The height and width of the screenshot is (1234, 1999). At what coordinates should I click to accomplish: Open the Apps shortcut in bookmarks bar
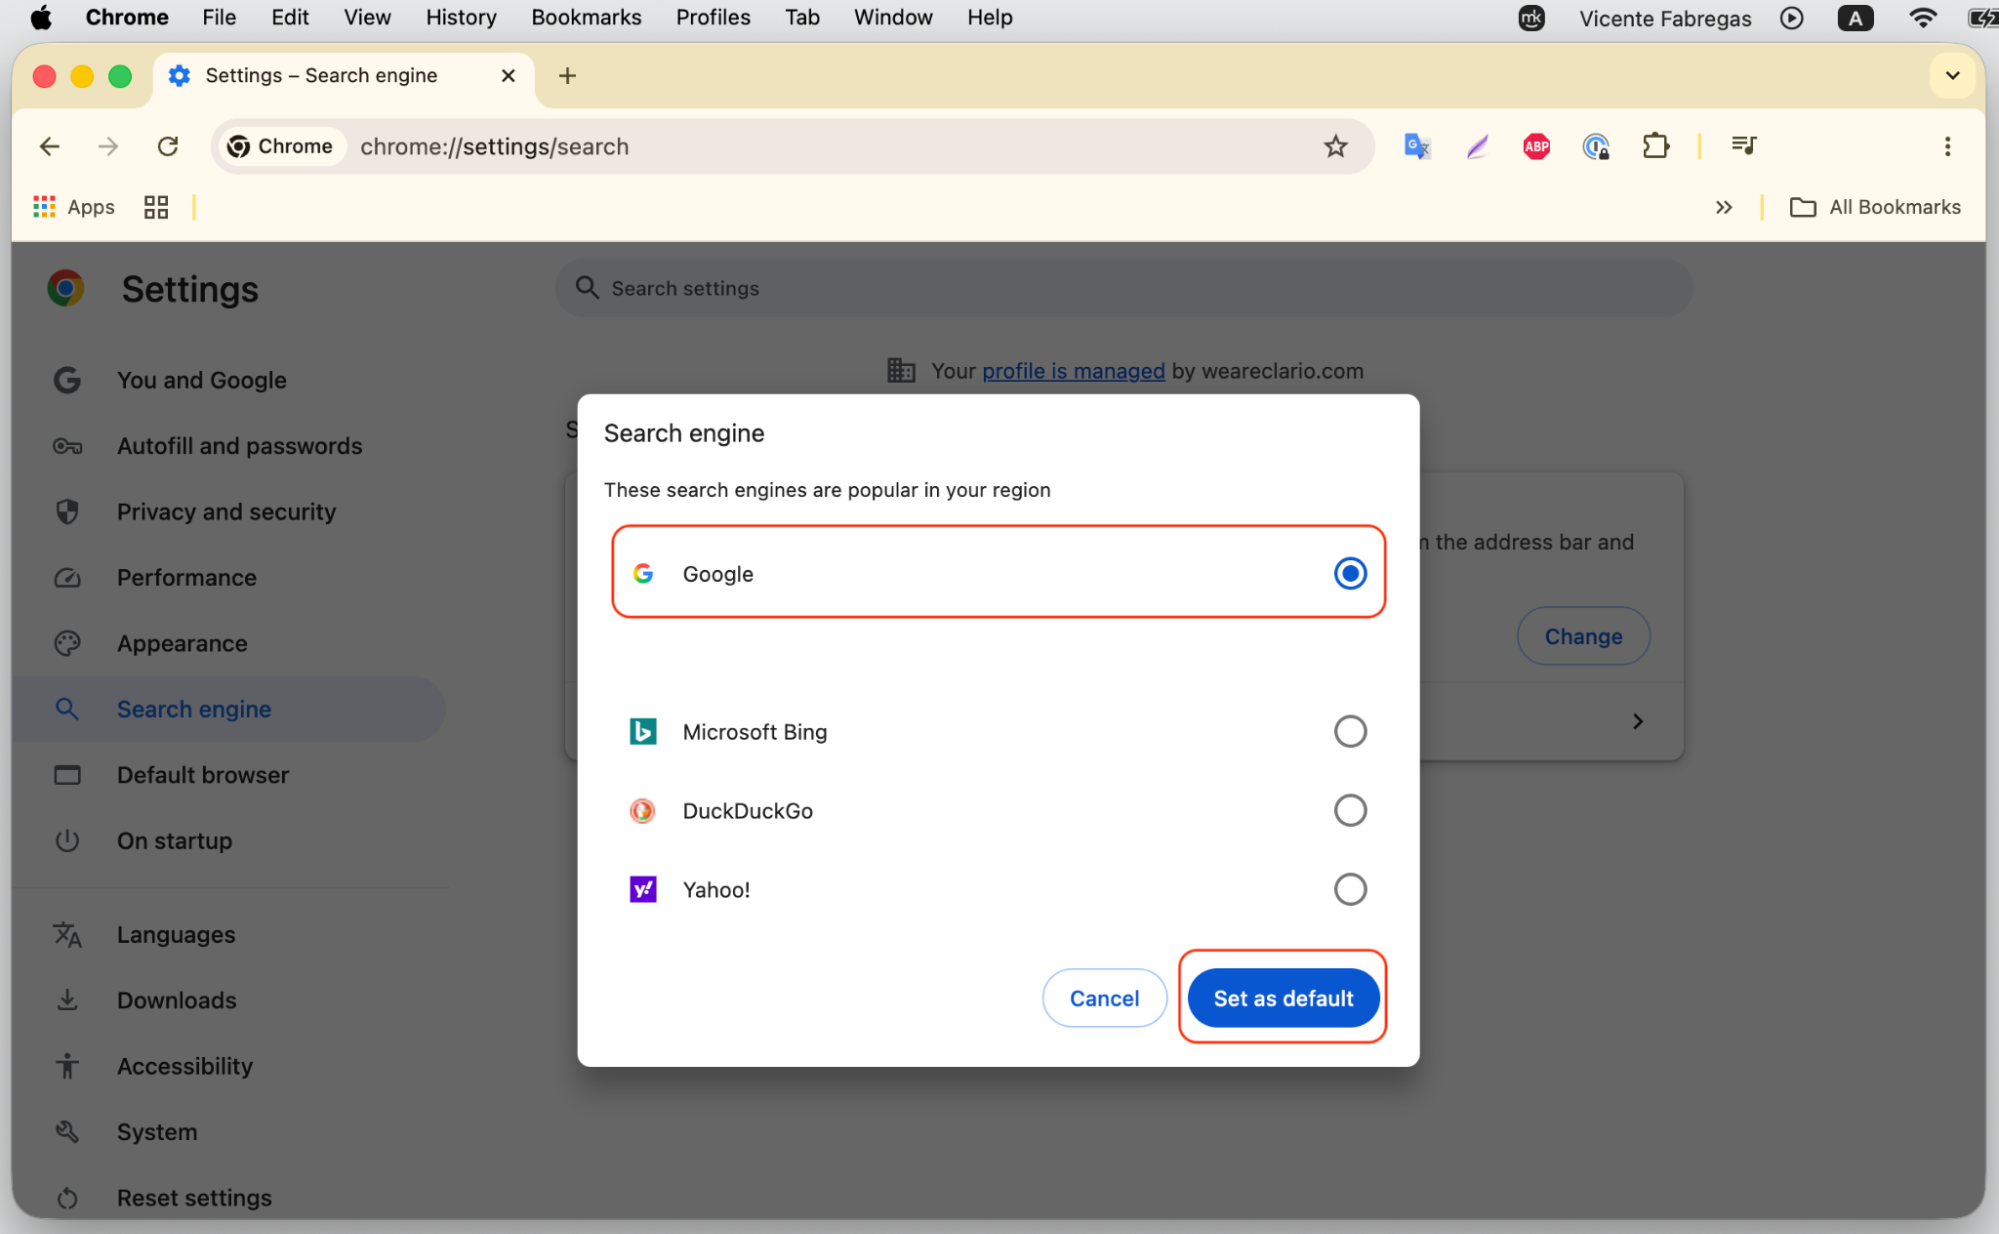point(74,207)
